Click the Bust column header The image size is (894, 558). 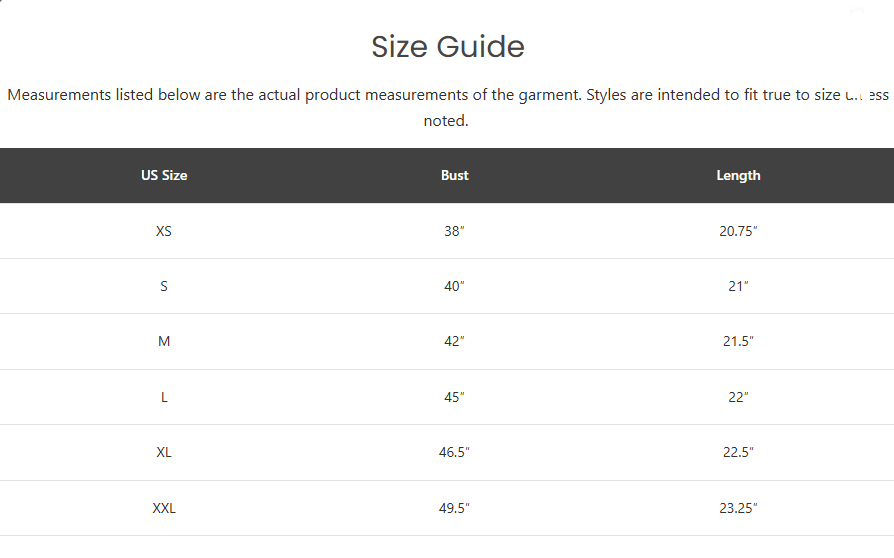(x=454, y=176)
